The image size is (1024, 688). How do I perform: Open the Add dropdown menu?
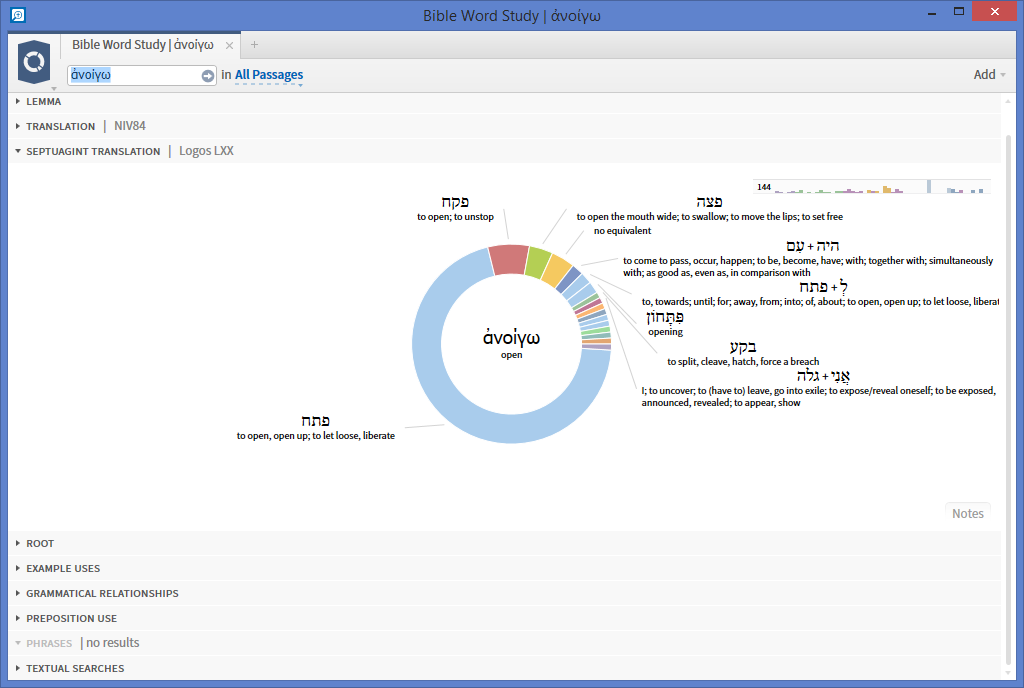pos(989,75)
